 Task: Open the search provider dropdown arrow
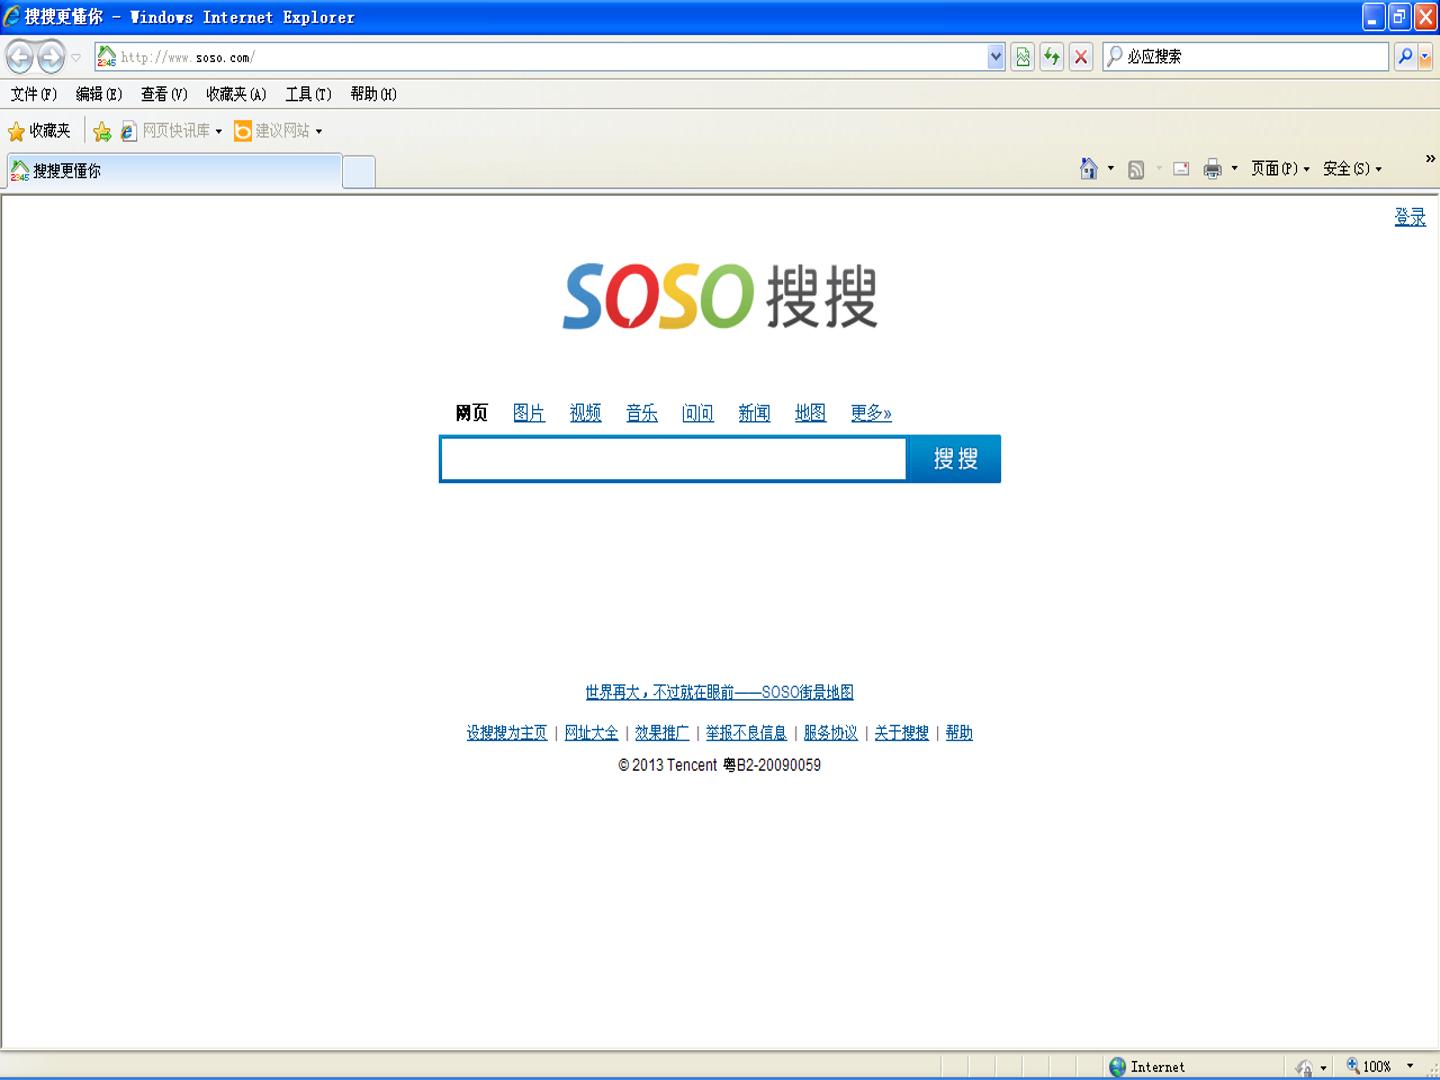pyautogui.click(x=1425, y=57)
